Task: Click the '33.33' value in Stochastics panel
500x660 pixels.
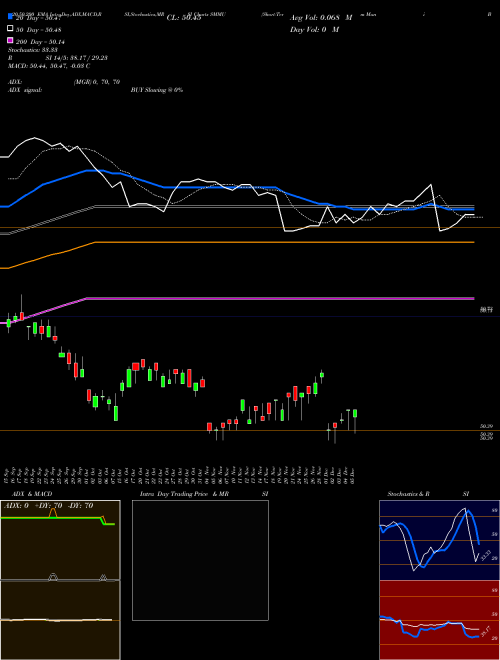Action: click(x=485, y=555)
